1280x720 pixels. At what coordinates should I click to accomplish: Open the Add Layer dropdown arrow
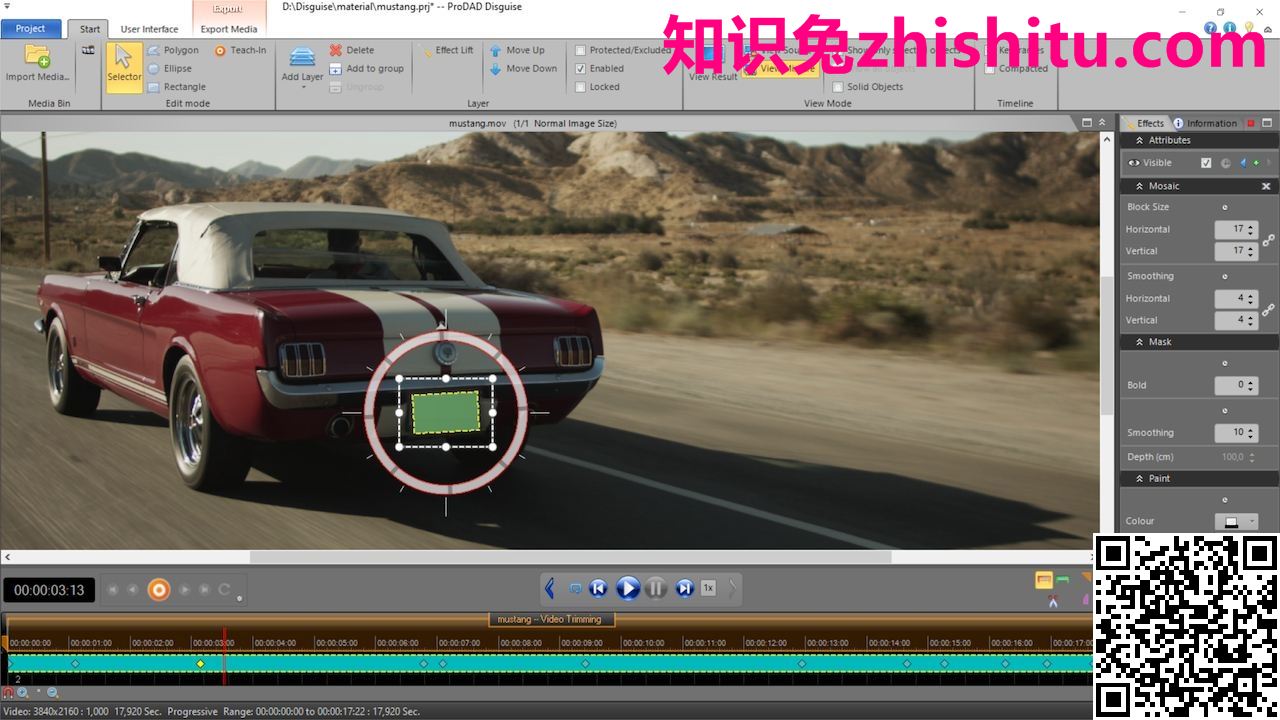click(x=302, y=88)
